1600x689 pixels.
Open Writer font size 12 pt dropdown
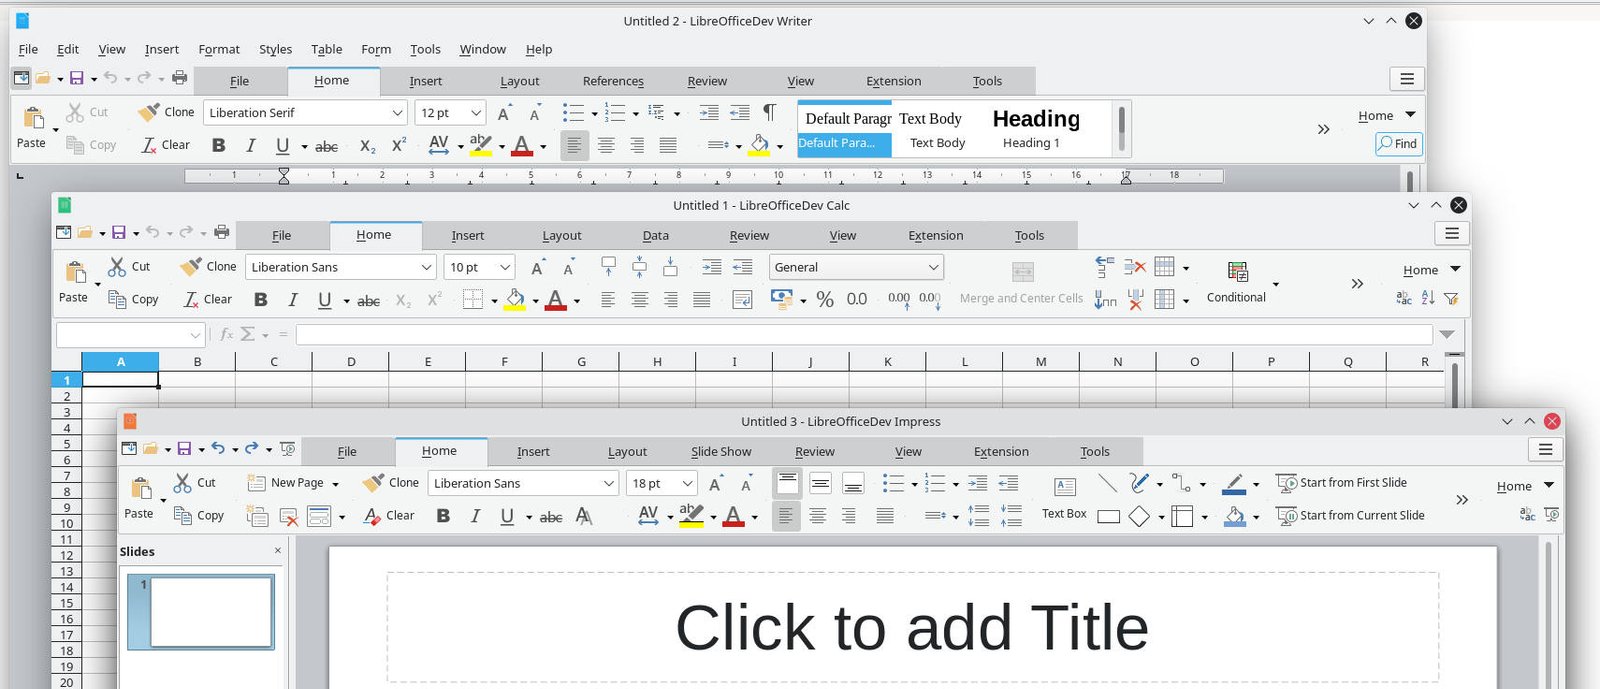point(476,113)
